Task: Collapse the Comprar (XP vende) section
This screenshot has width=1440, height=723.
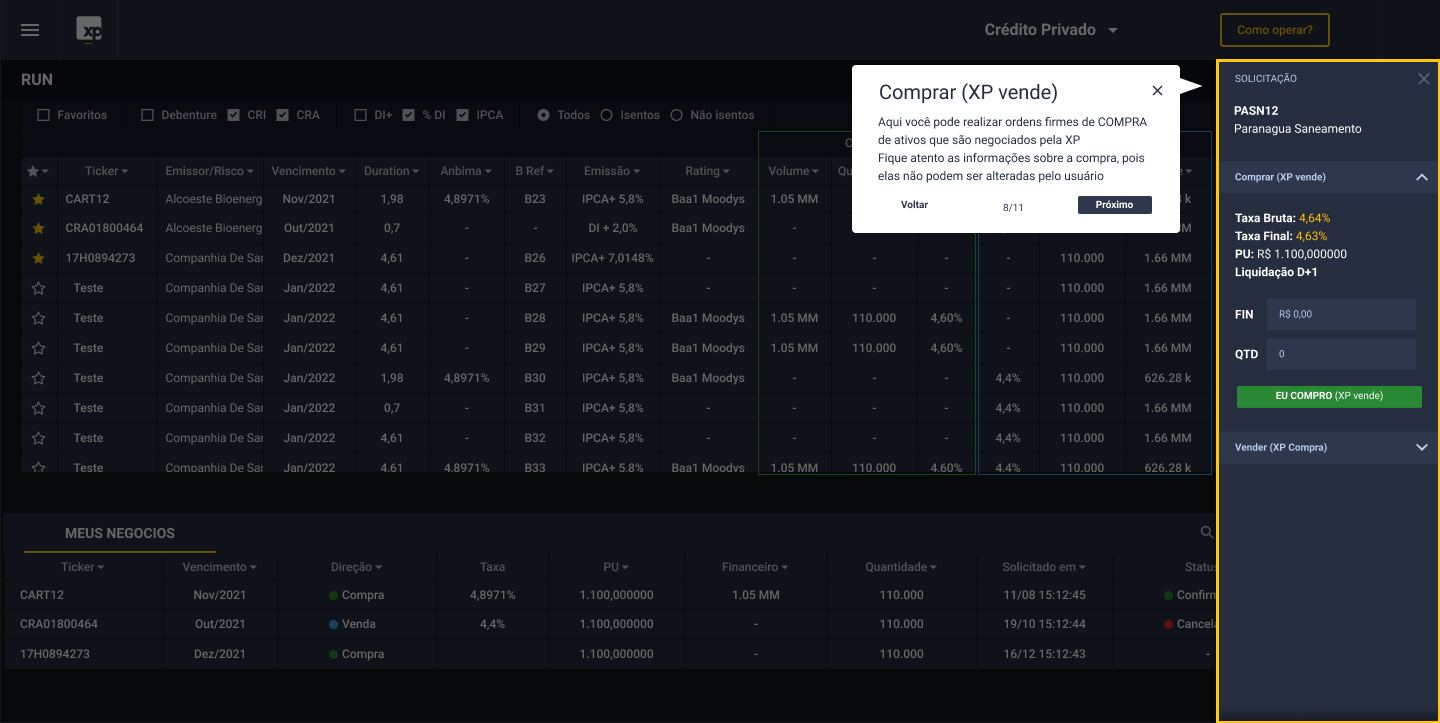Action: [1421, 177]
